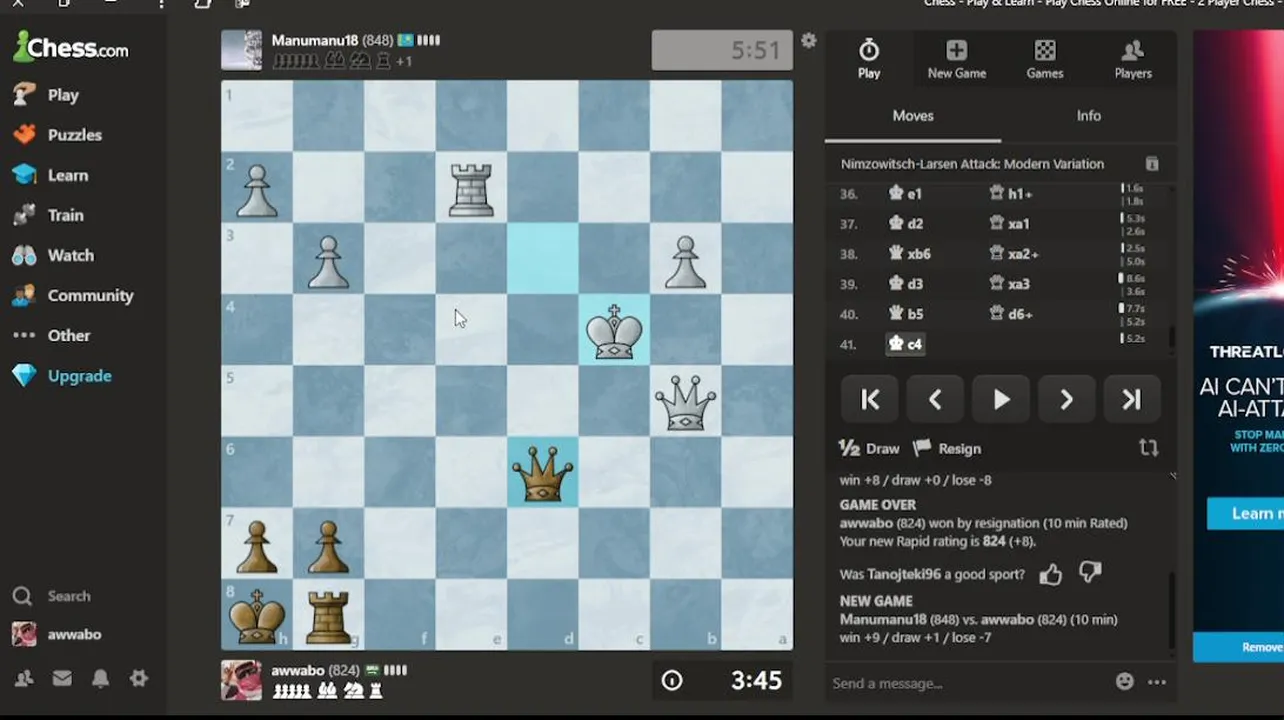Image resolution: width=1284 pixels, height=720 pixels.
Task: Flip the board with the arrows icon
Action: point(1148,449)
